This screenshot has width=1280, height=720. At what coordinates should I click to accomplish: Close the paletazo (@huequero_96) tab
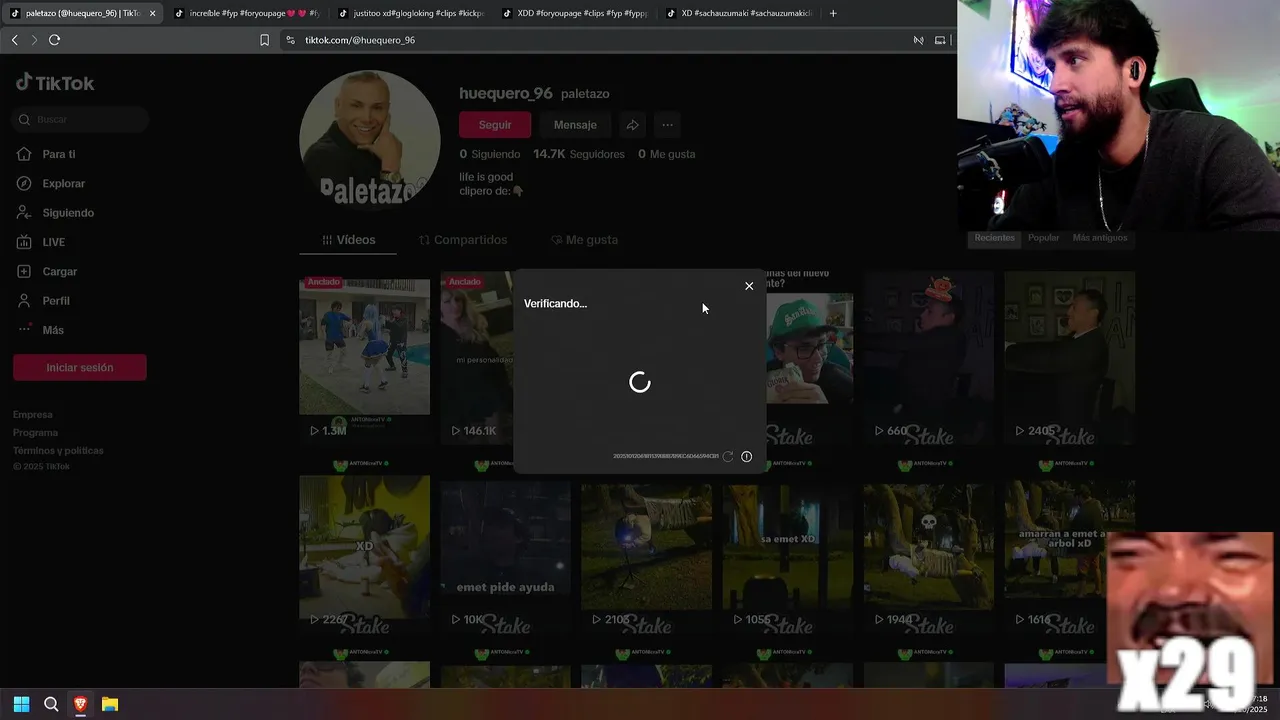click(x=152, y=13)
